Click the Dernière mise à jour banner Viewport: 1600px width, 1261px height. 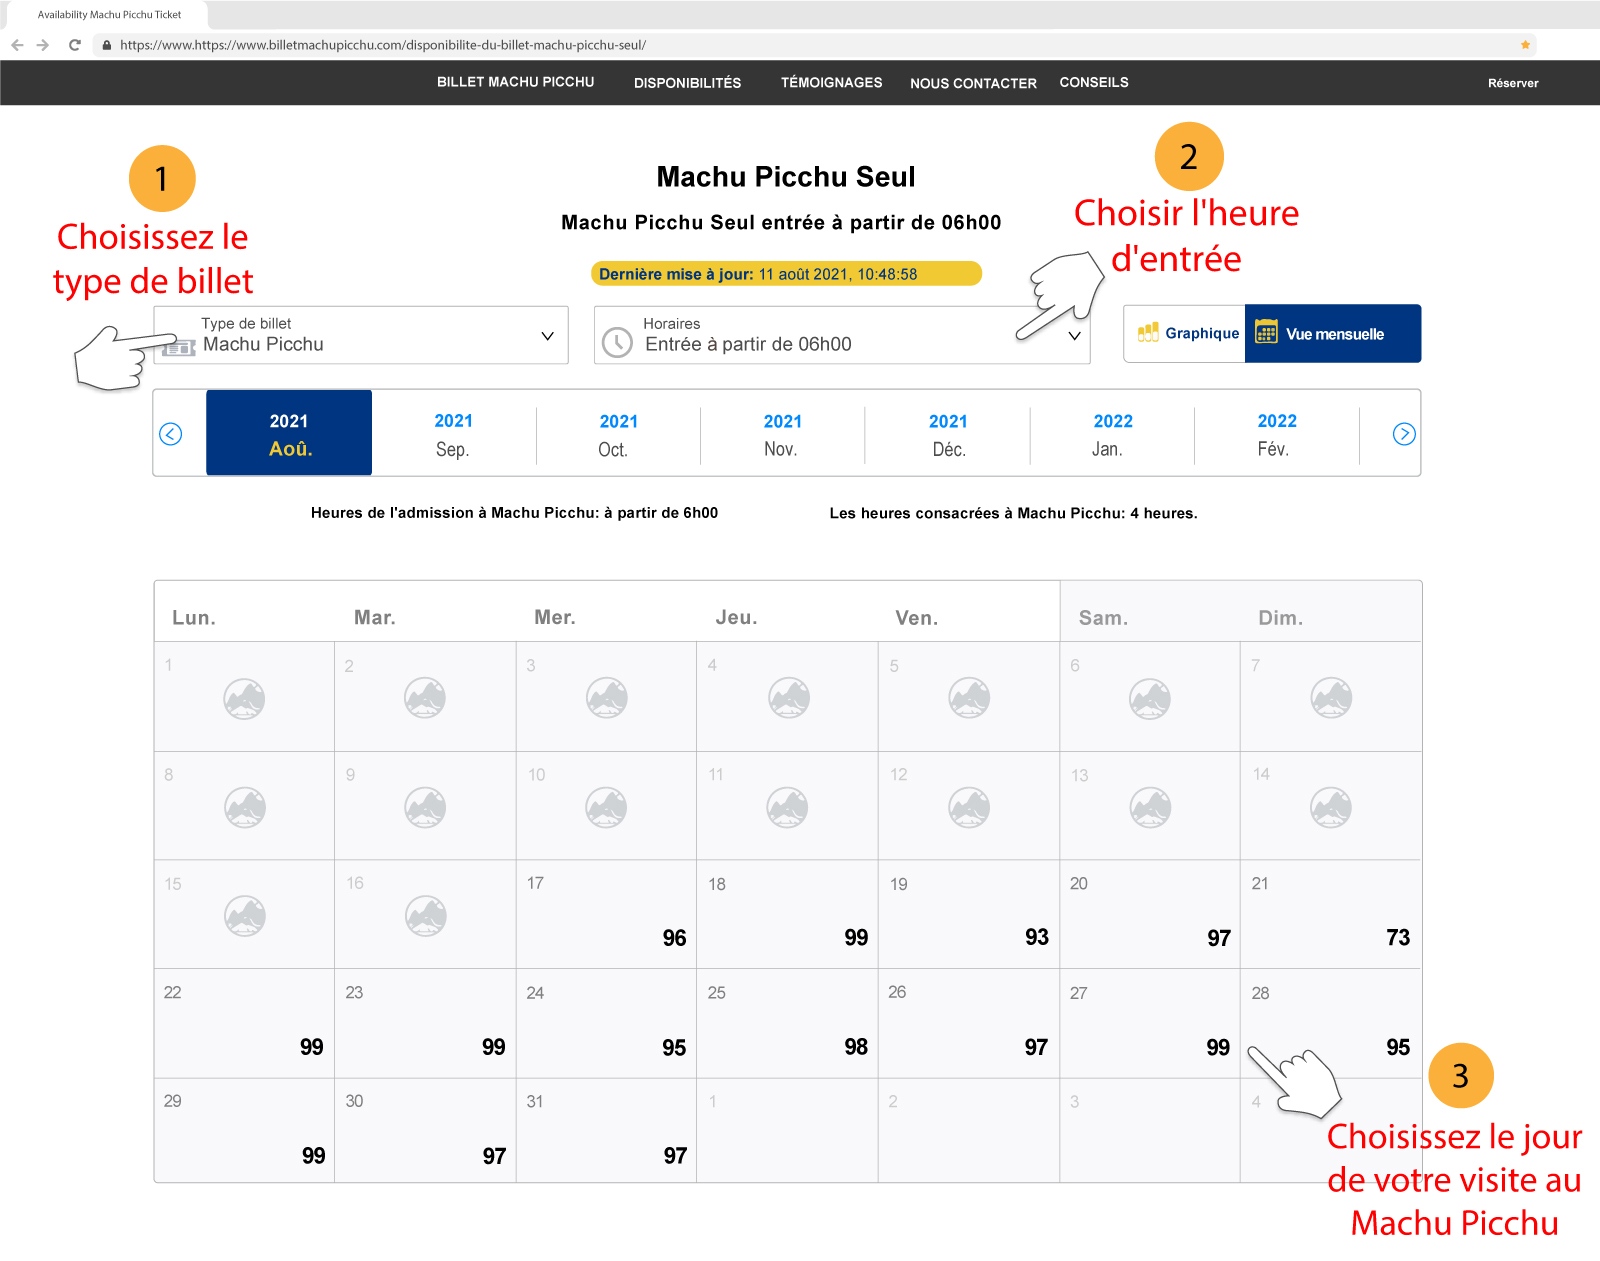[786, 274]
